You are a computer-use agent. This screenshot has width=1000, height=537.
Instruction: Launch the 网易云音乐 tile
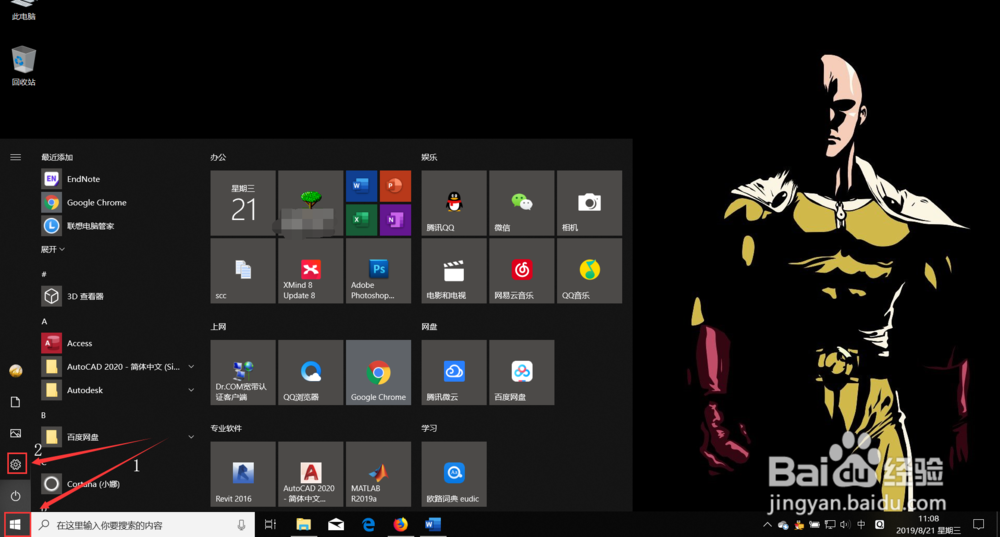[x=521, y=270]
